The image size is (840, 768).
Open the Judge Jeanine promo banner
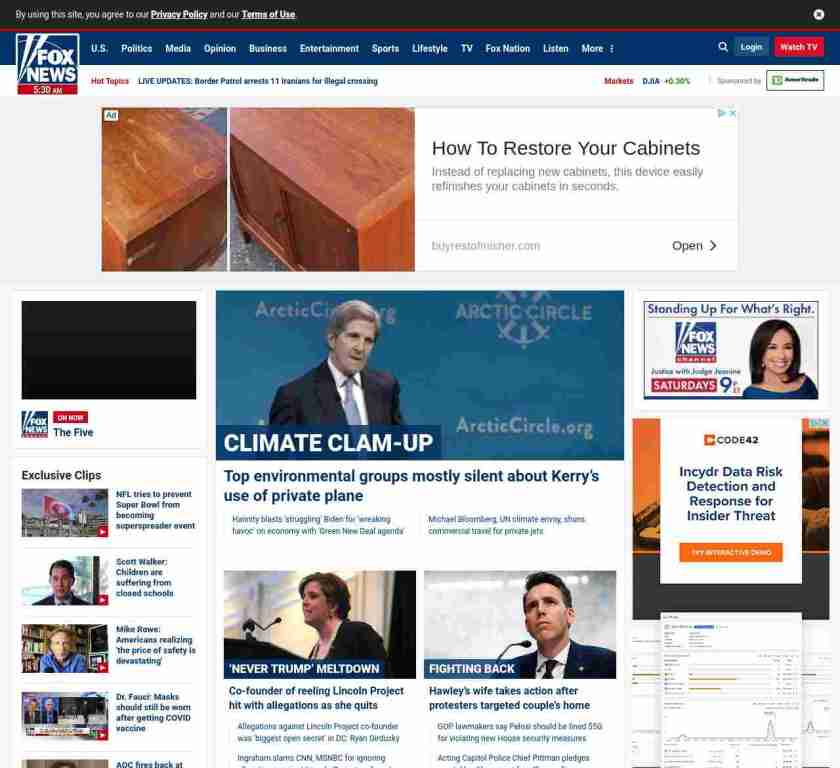coord(730,350)
